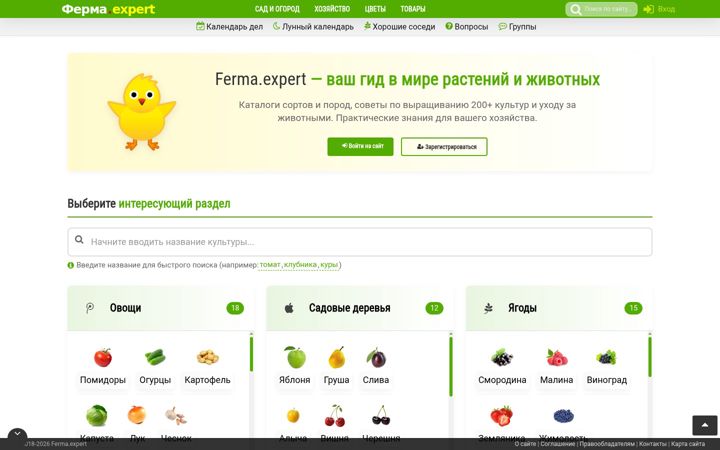Open the Вход login link
This screenshot has height=450, width=720.
pyautogui.click(x=666, y=9)
